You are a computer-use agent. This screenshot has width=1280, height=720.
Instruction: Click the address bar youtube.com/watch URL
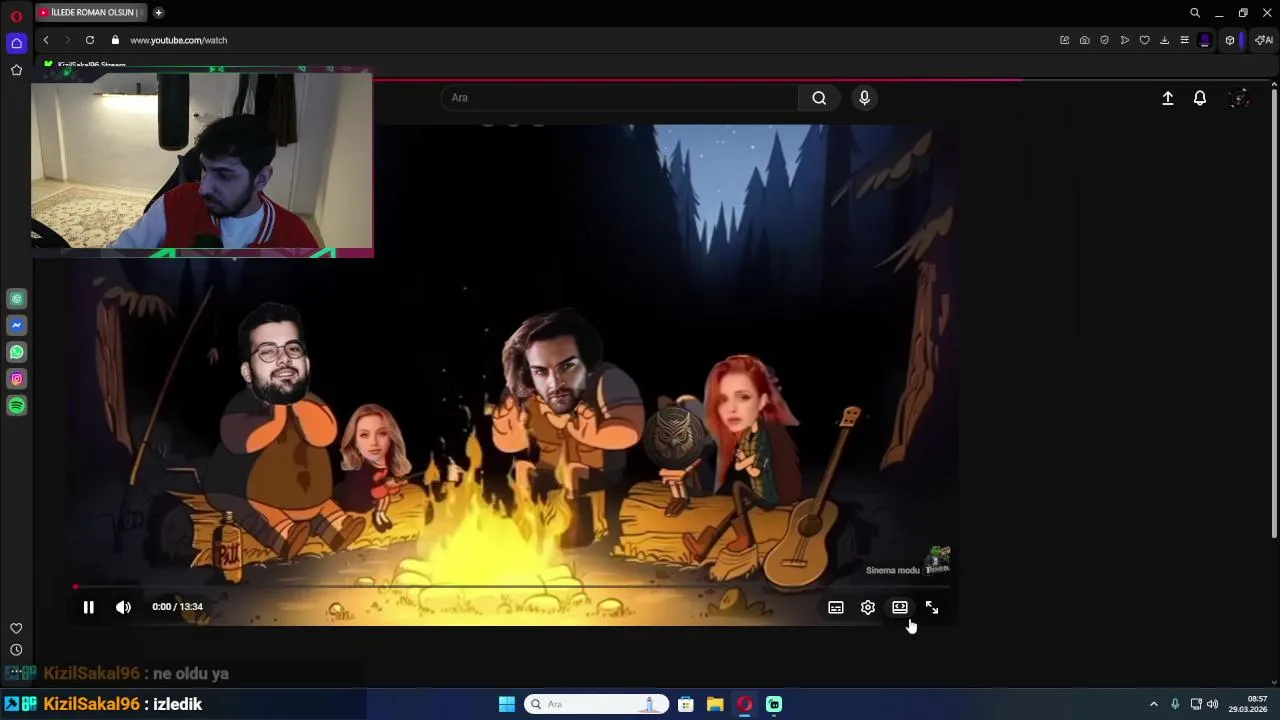178,40
